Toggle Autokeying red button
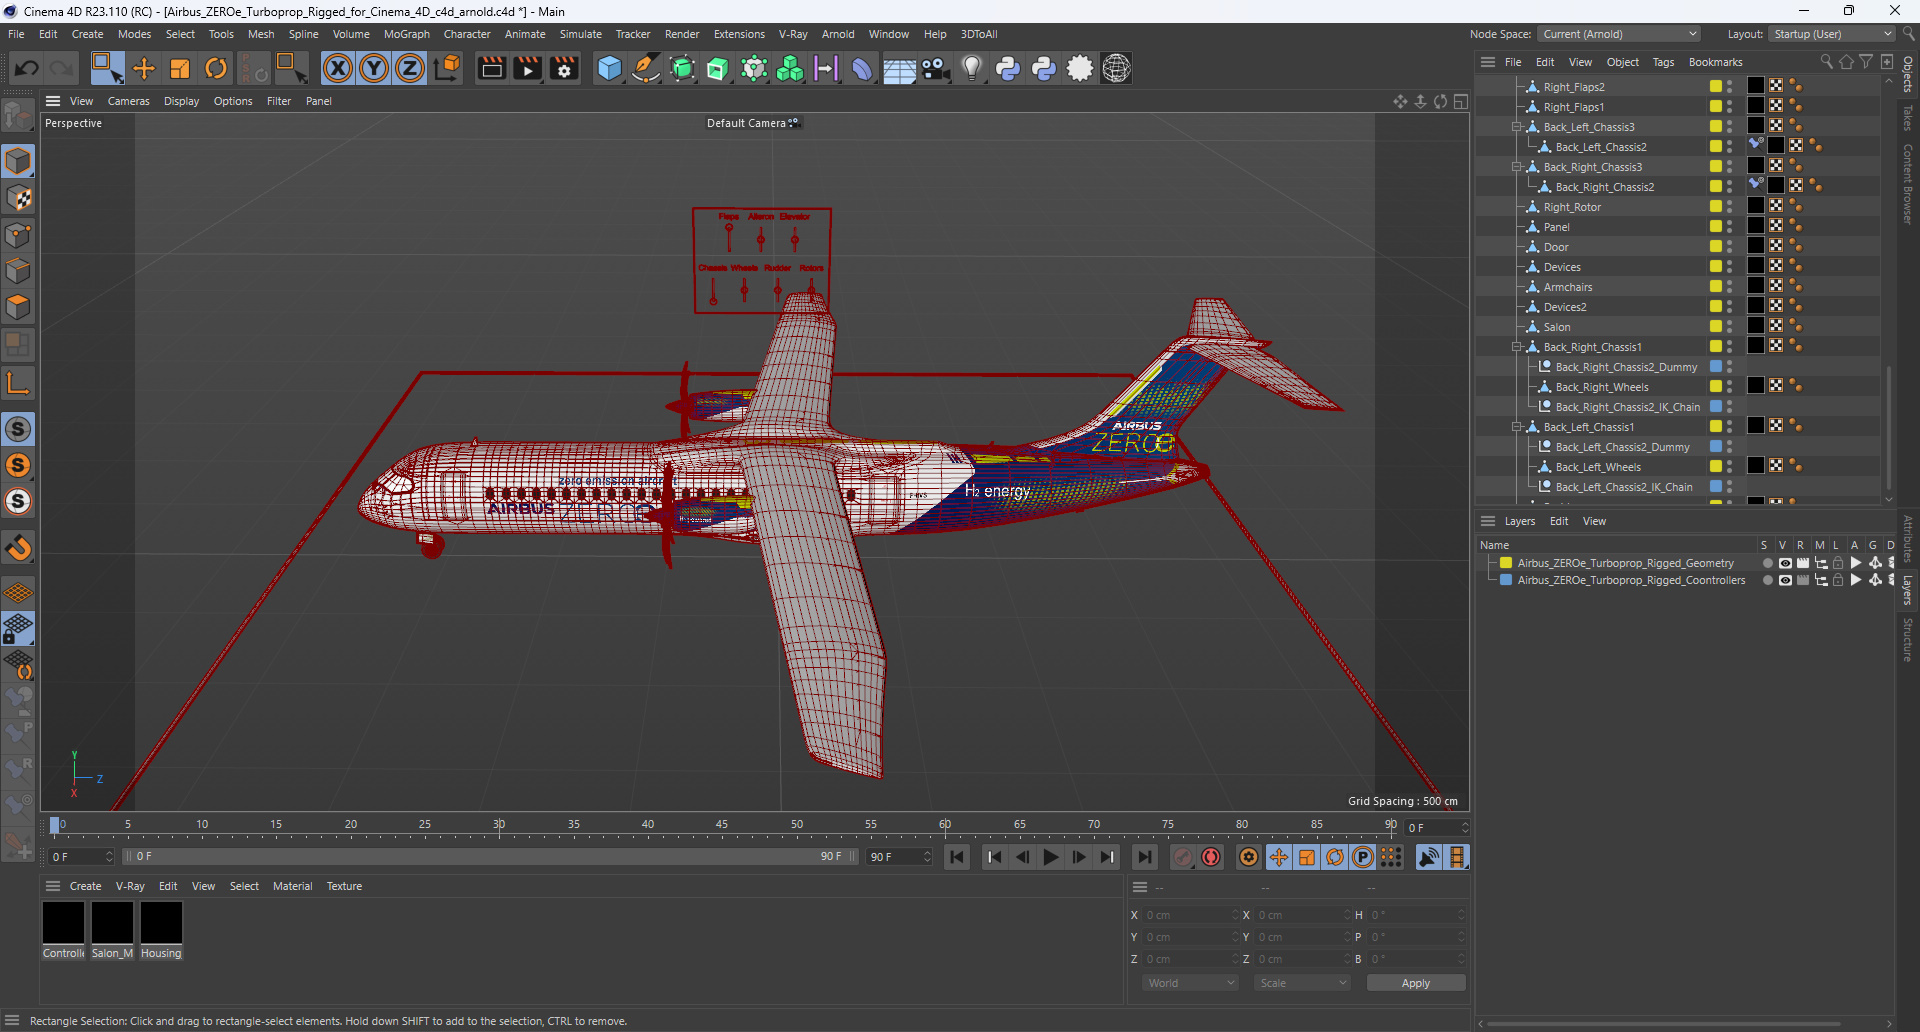This screenshot has height=1032, width=1920. [1211, 857]
